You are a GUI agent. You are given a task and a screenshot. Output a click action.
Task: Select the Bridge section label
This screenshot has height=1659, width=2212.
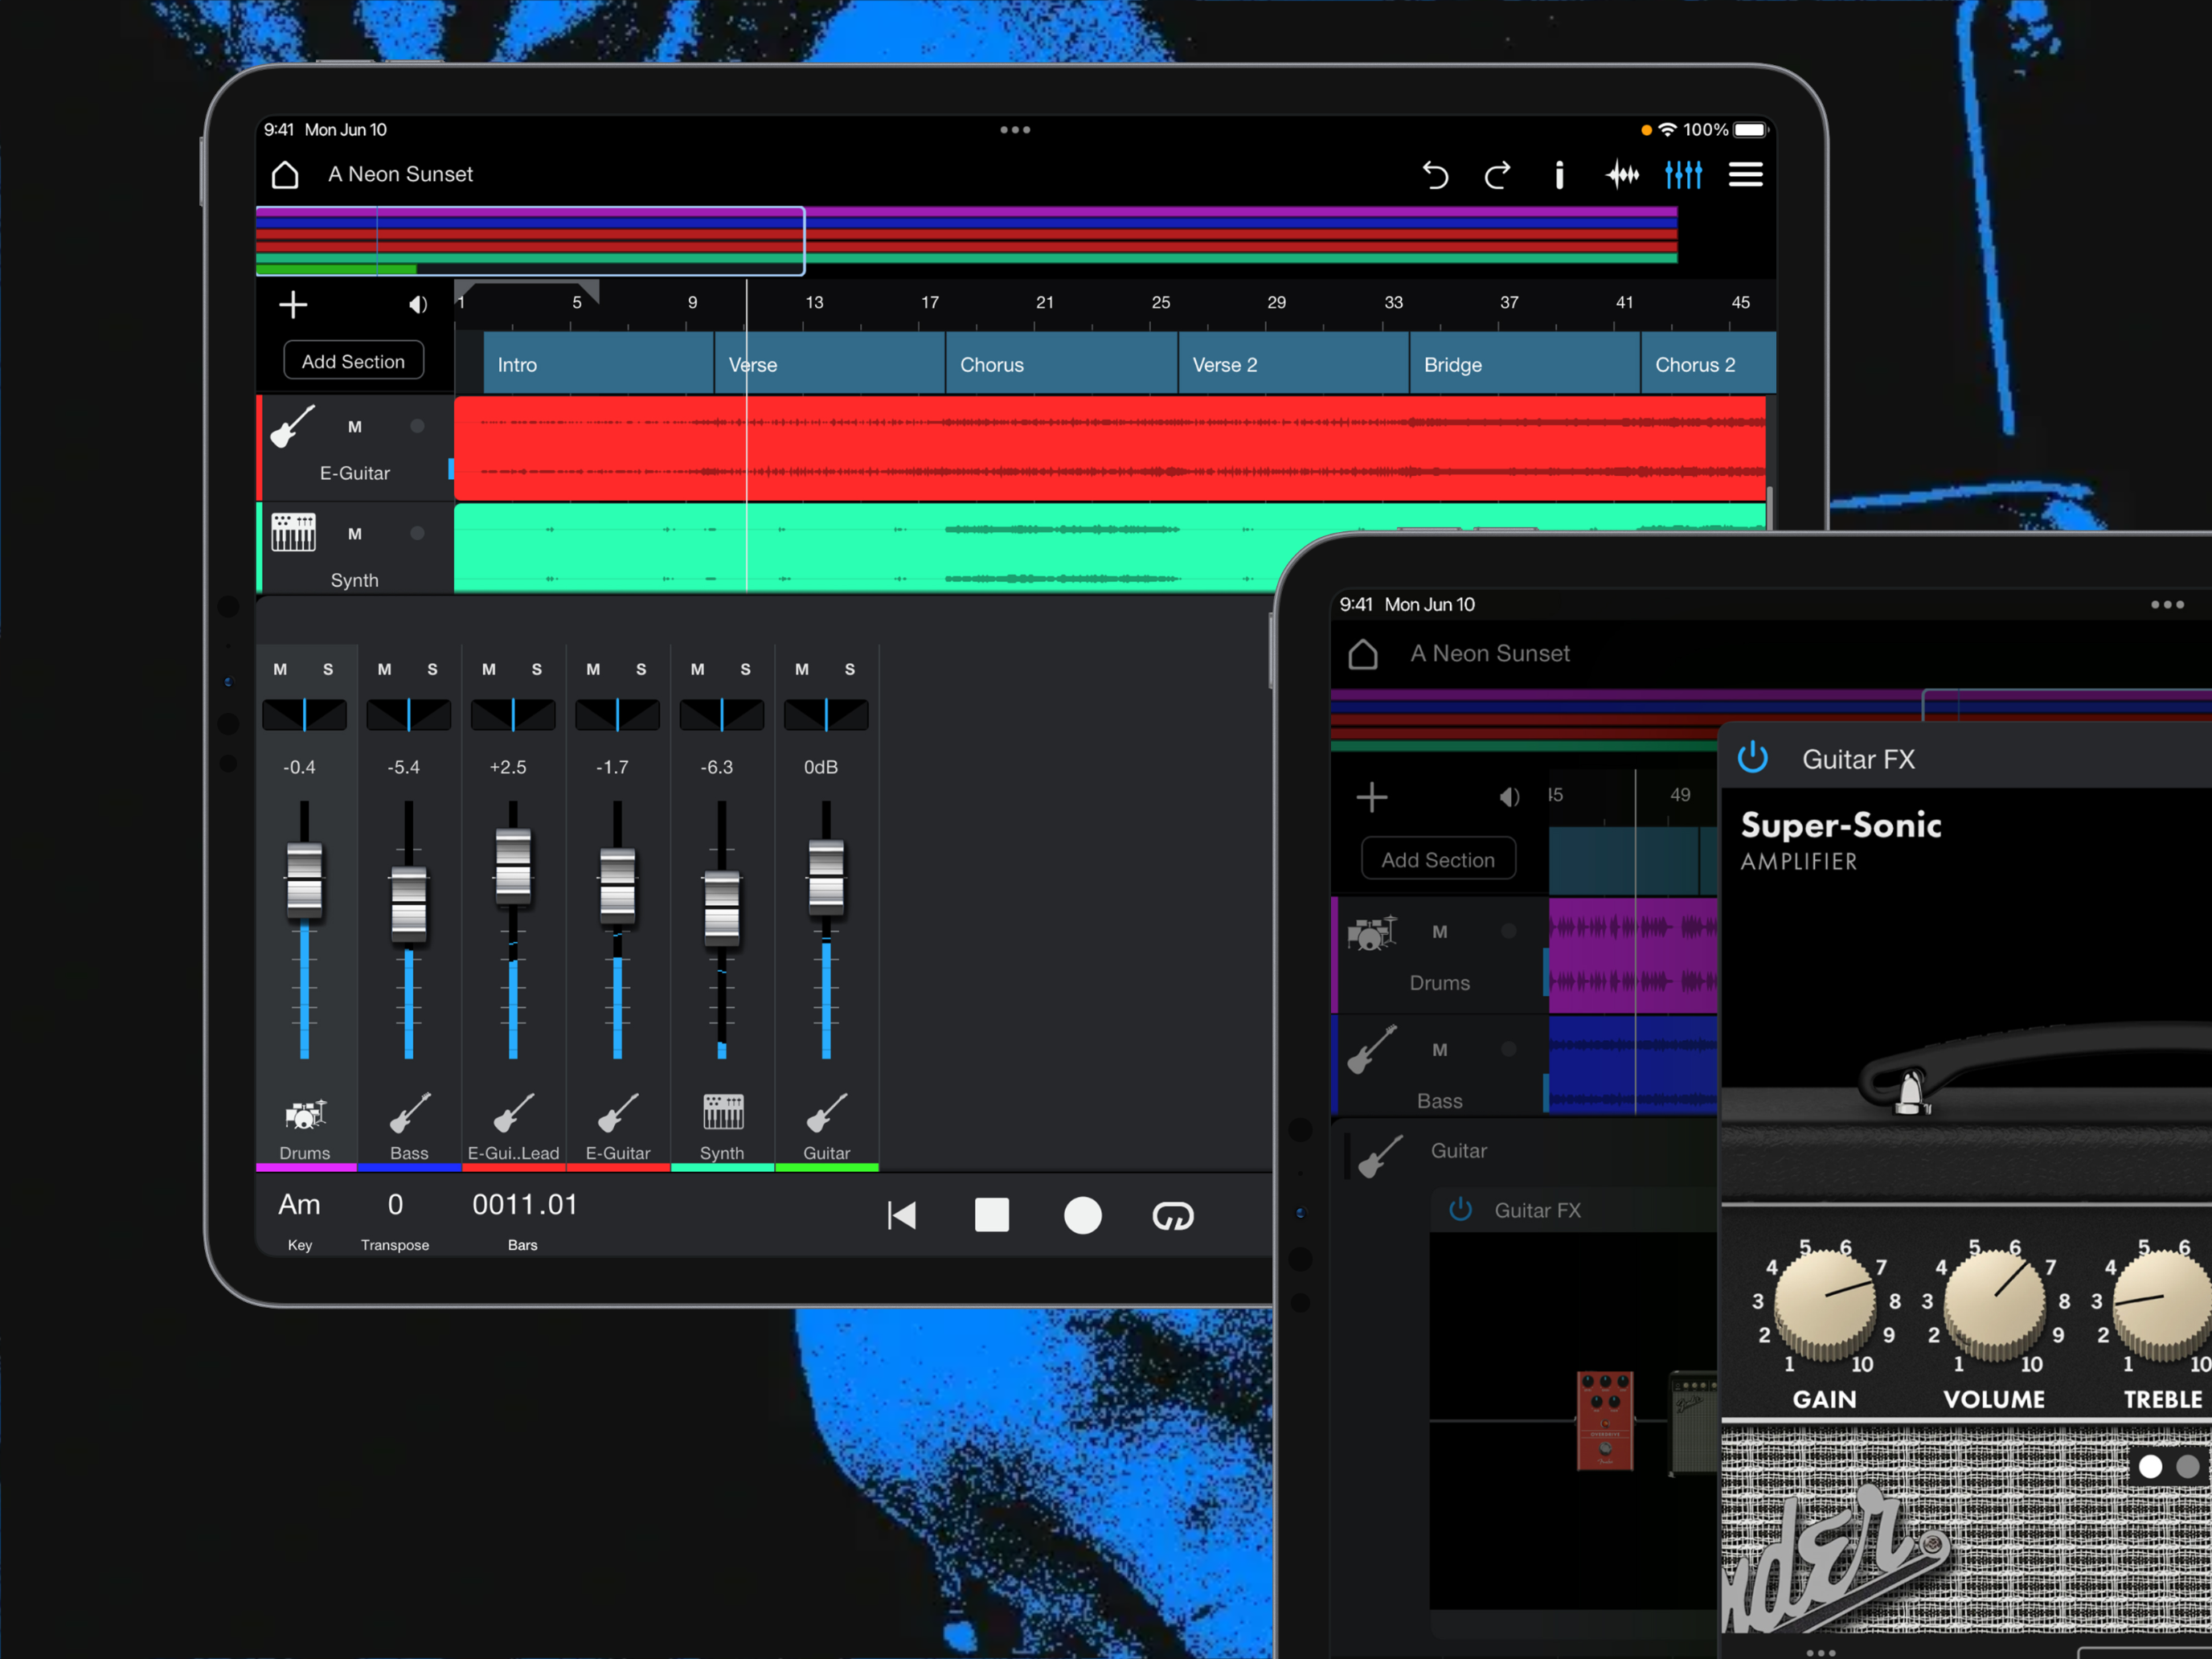(1453, 364)
